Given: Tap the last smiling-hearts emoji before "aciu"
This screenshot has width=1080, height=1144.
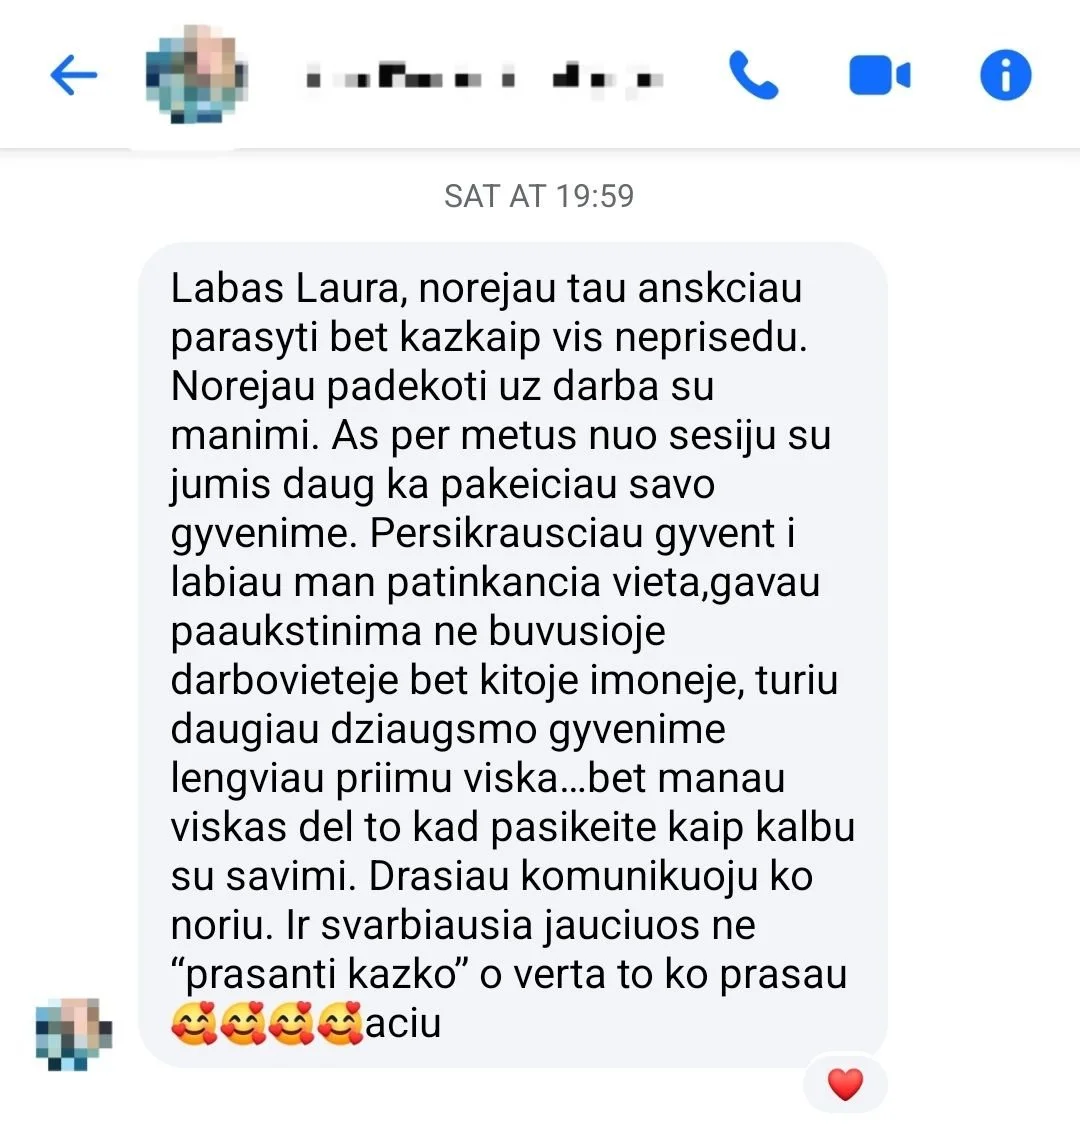Looking at the screenshot, I should tap(340, 1023).
